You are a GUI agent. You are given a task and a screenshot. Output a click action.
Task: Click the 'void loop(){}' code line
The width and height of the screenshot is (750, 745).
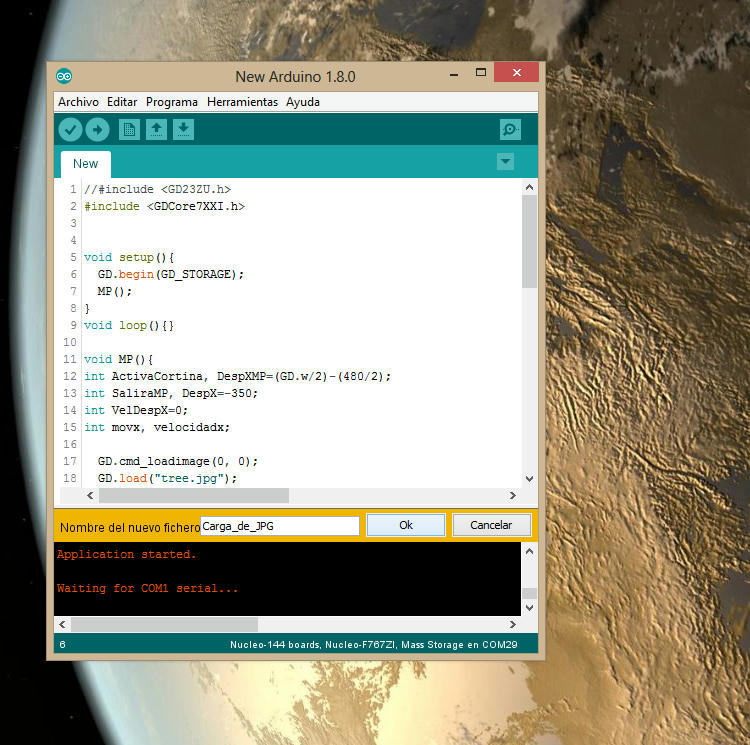point(129,325)
